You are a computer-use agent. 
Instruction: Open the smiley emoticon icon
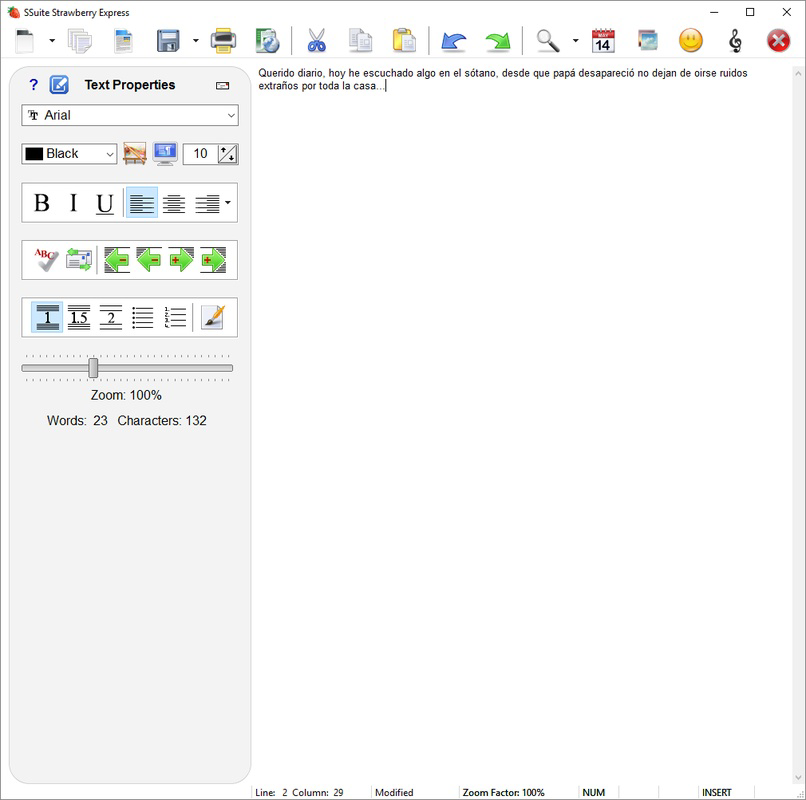pos(691,41)
